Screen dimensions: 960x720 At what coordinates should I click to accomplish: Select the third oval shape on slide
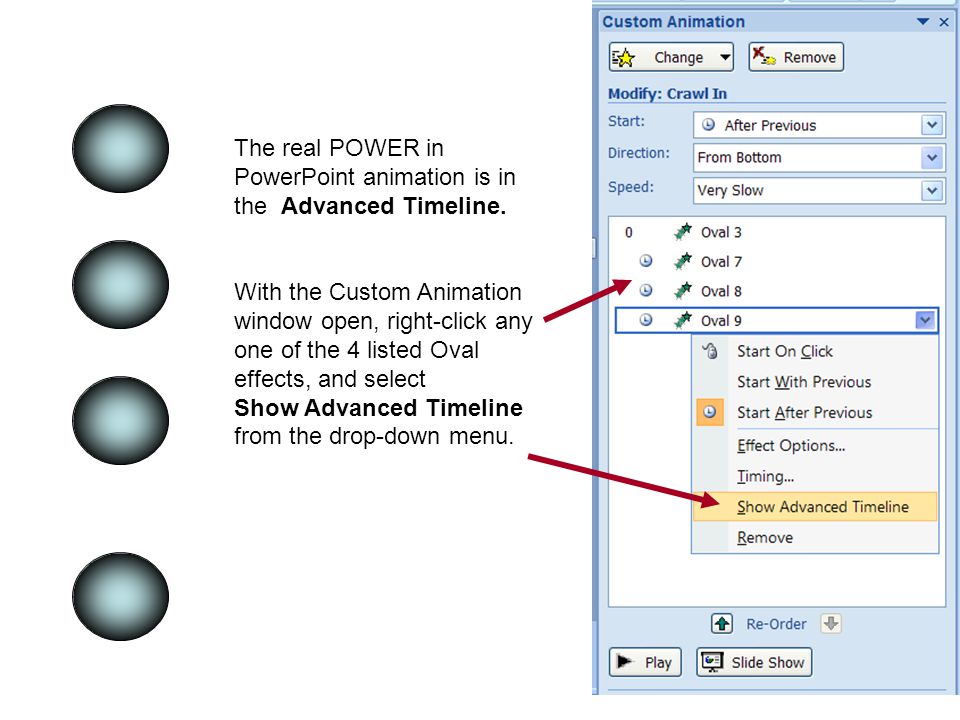121,421
